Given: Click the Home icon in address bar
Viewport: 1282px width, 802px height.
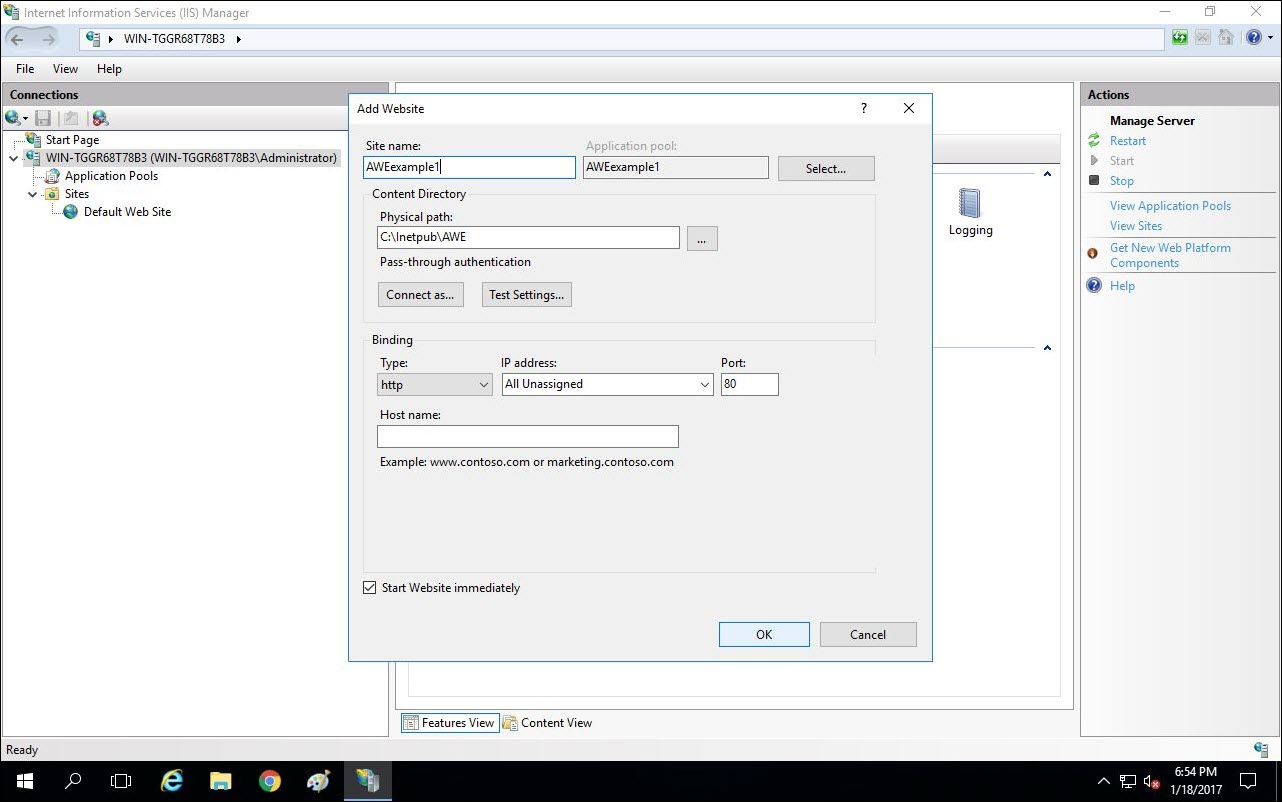Looking at the screenshot, I should tap(1225, 38).
